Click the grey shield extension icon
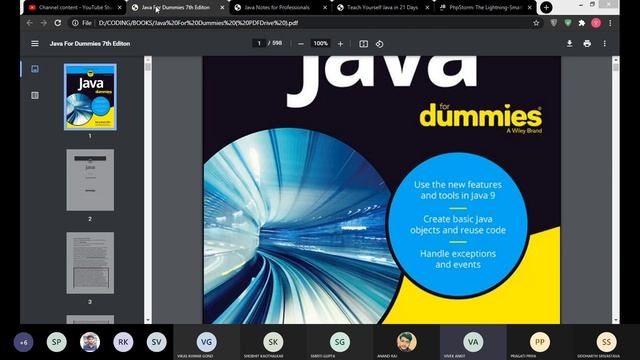 [x=554, y=23]
